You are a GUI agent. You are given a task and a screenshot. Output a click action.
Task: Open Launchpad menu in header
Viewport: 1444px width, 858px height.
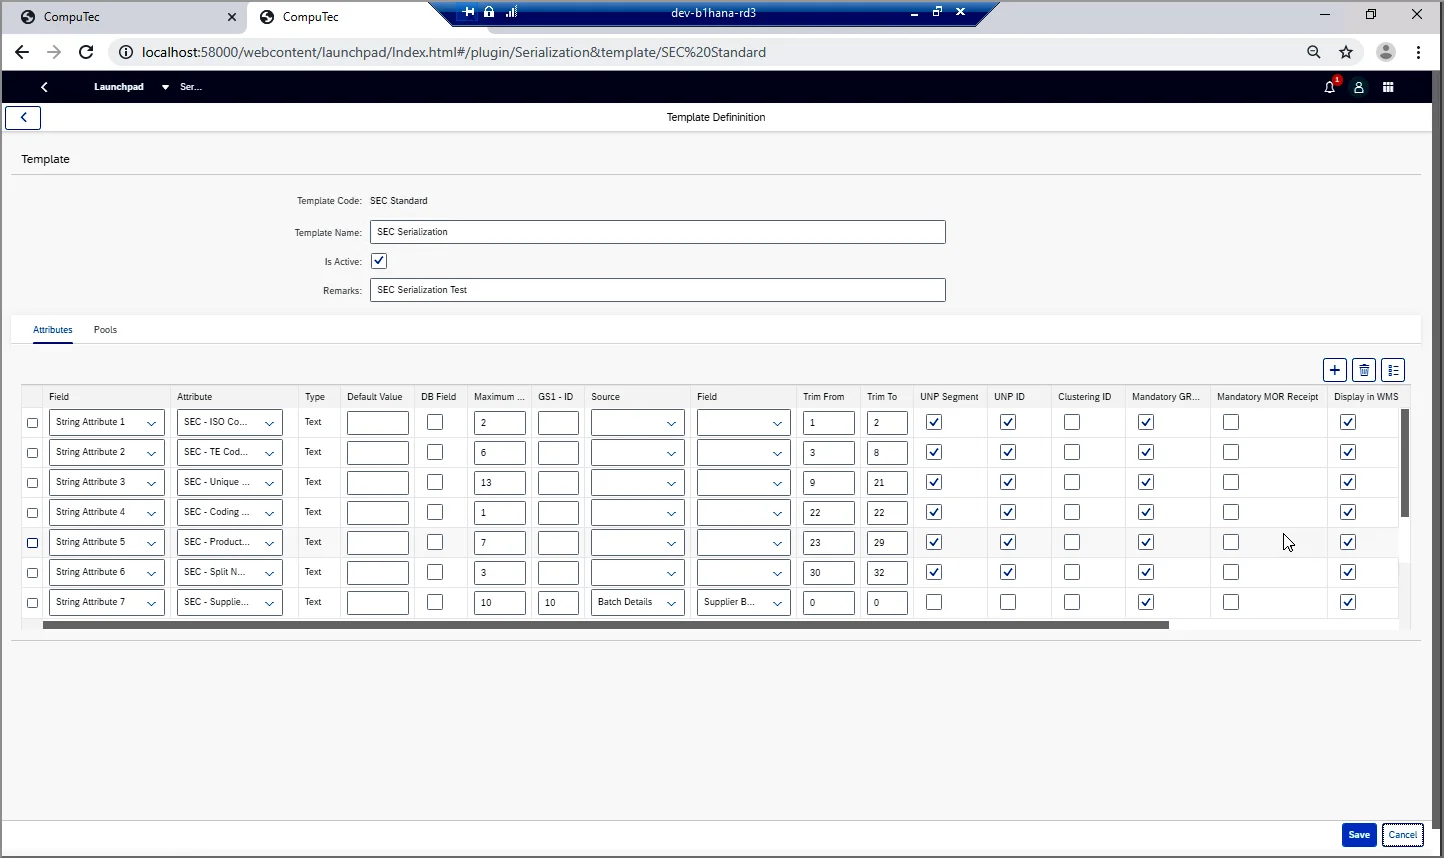pyautogui.click(x=119, y=87)
